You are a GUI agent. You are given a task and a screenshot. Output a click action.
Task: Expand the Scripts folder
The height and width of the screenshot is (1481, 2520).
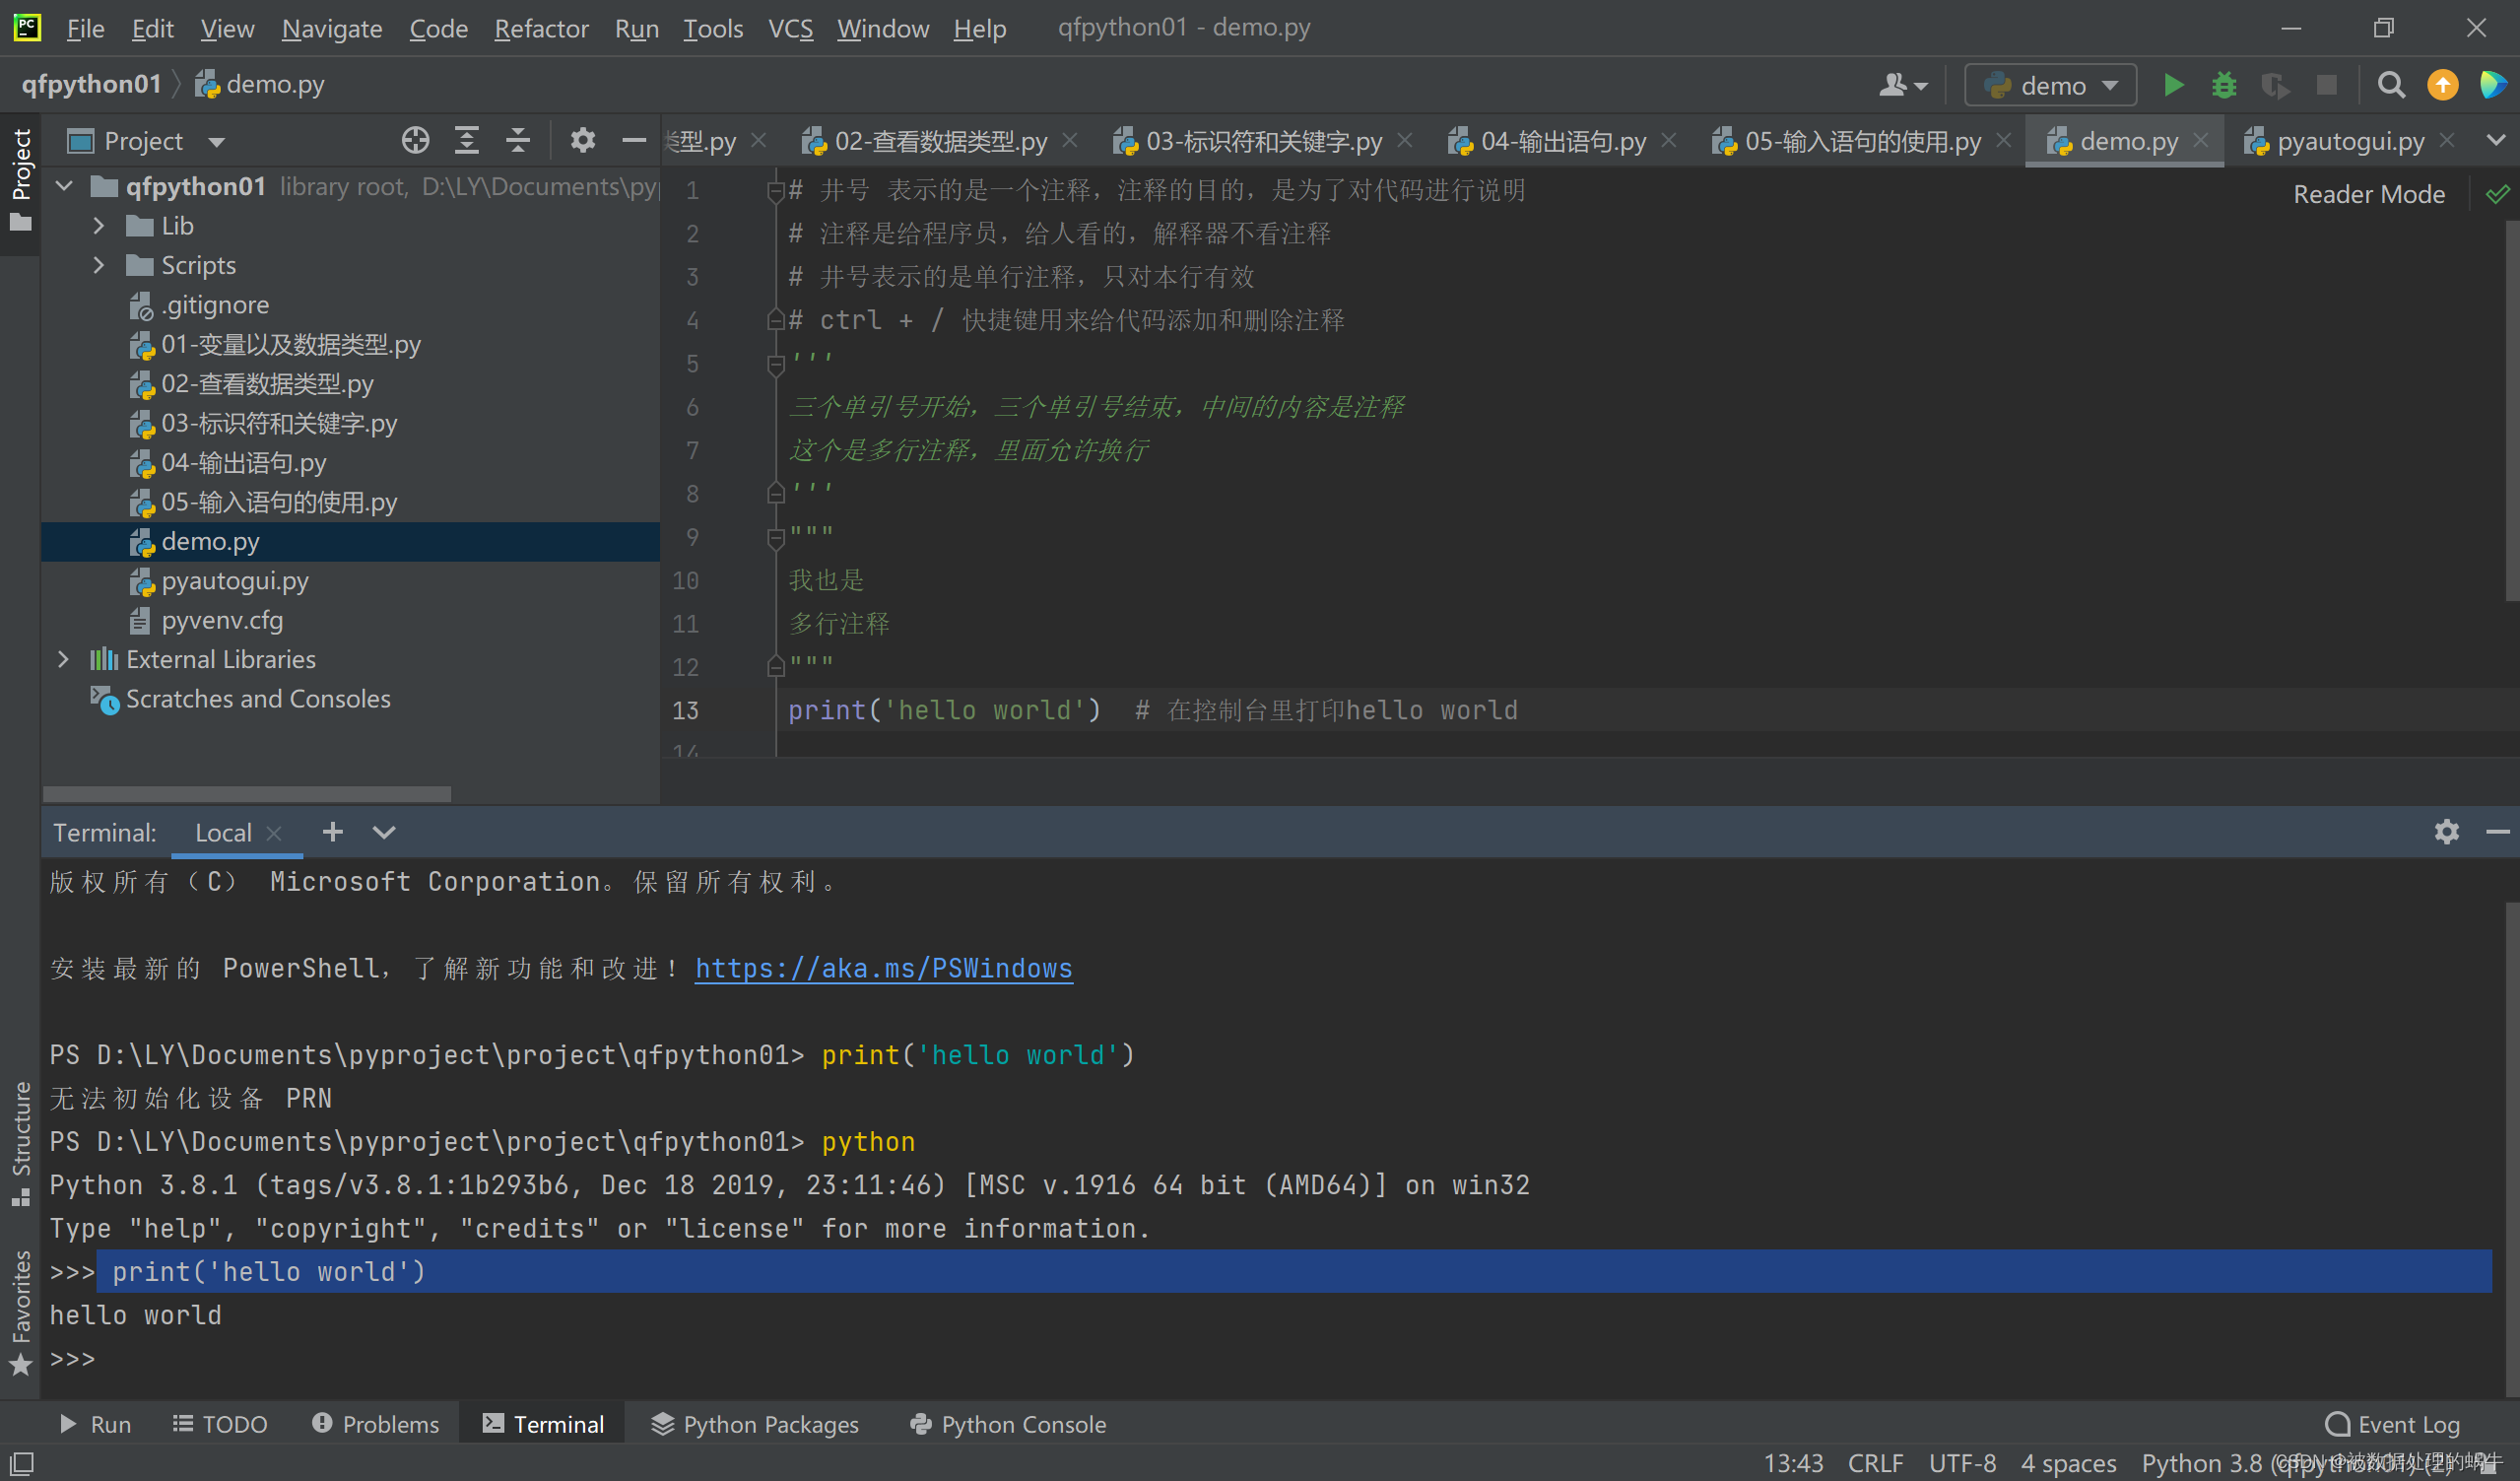(x=98, y=265)
